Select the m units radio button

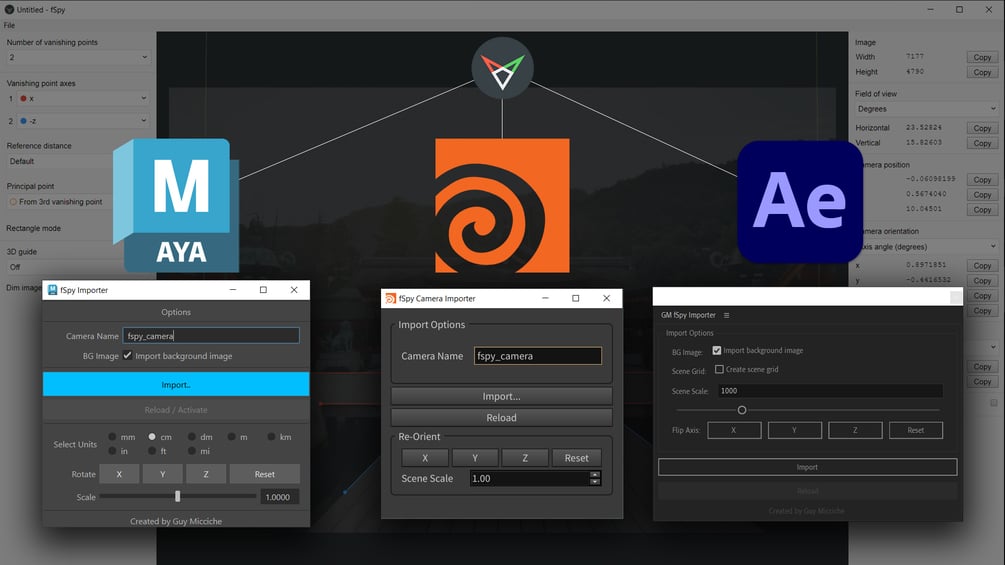[231, 437]
